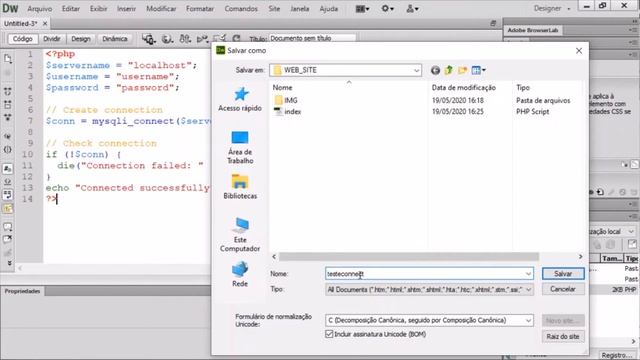This screenshot has height=360, width=640.
Task: Go up one folder level in the Save dialog
Action: click(x=449, y=70)
